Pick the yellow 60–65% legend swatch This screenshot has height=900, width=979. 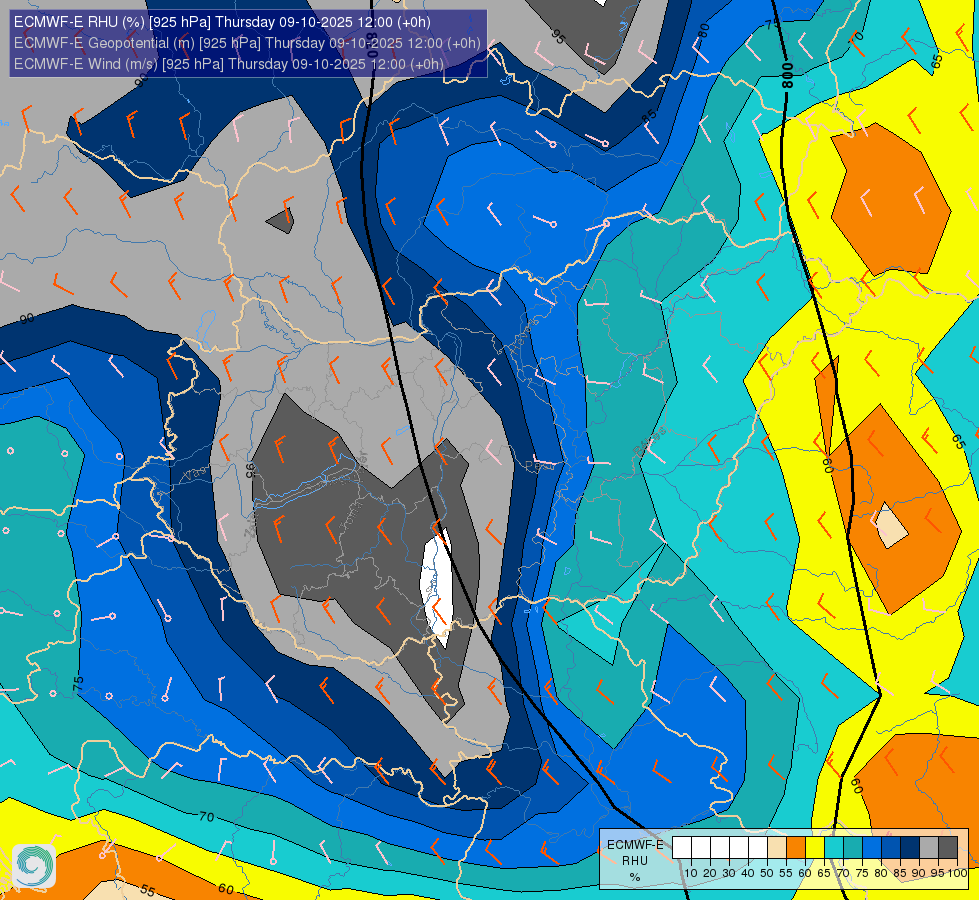pos(815,848)
